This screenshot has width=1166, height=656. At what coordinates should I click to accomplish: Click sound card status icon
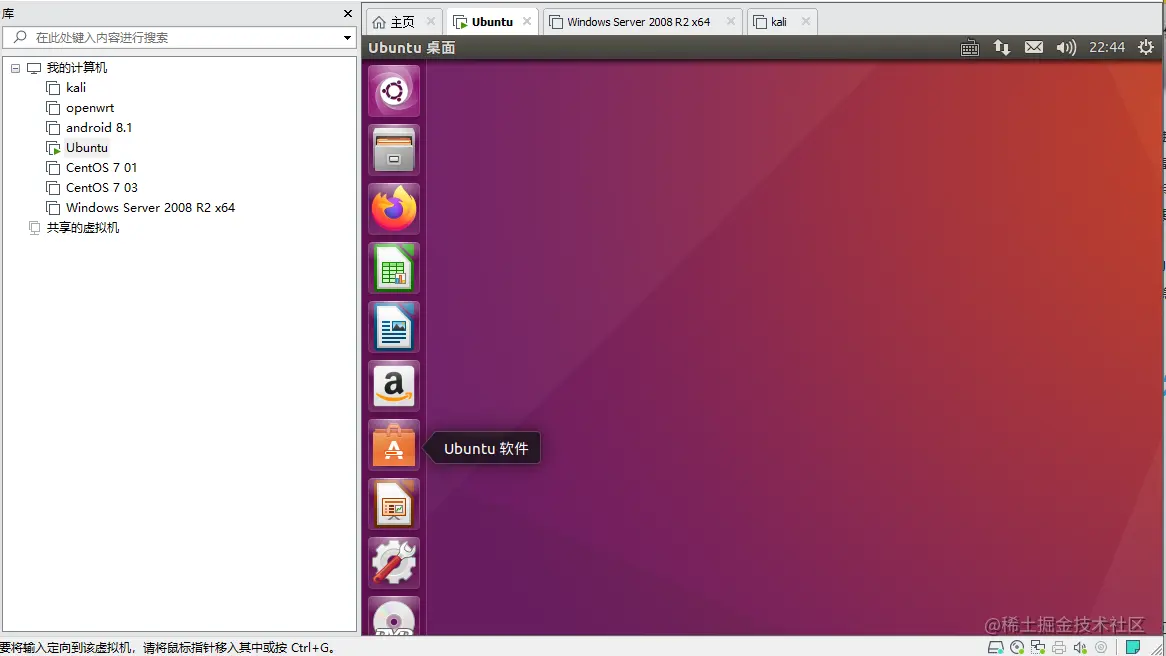click(x=1080, y=647)
